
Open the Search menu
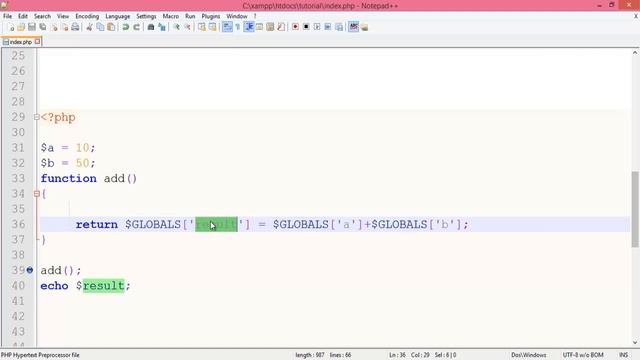tap(42, 16)
